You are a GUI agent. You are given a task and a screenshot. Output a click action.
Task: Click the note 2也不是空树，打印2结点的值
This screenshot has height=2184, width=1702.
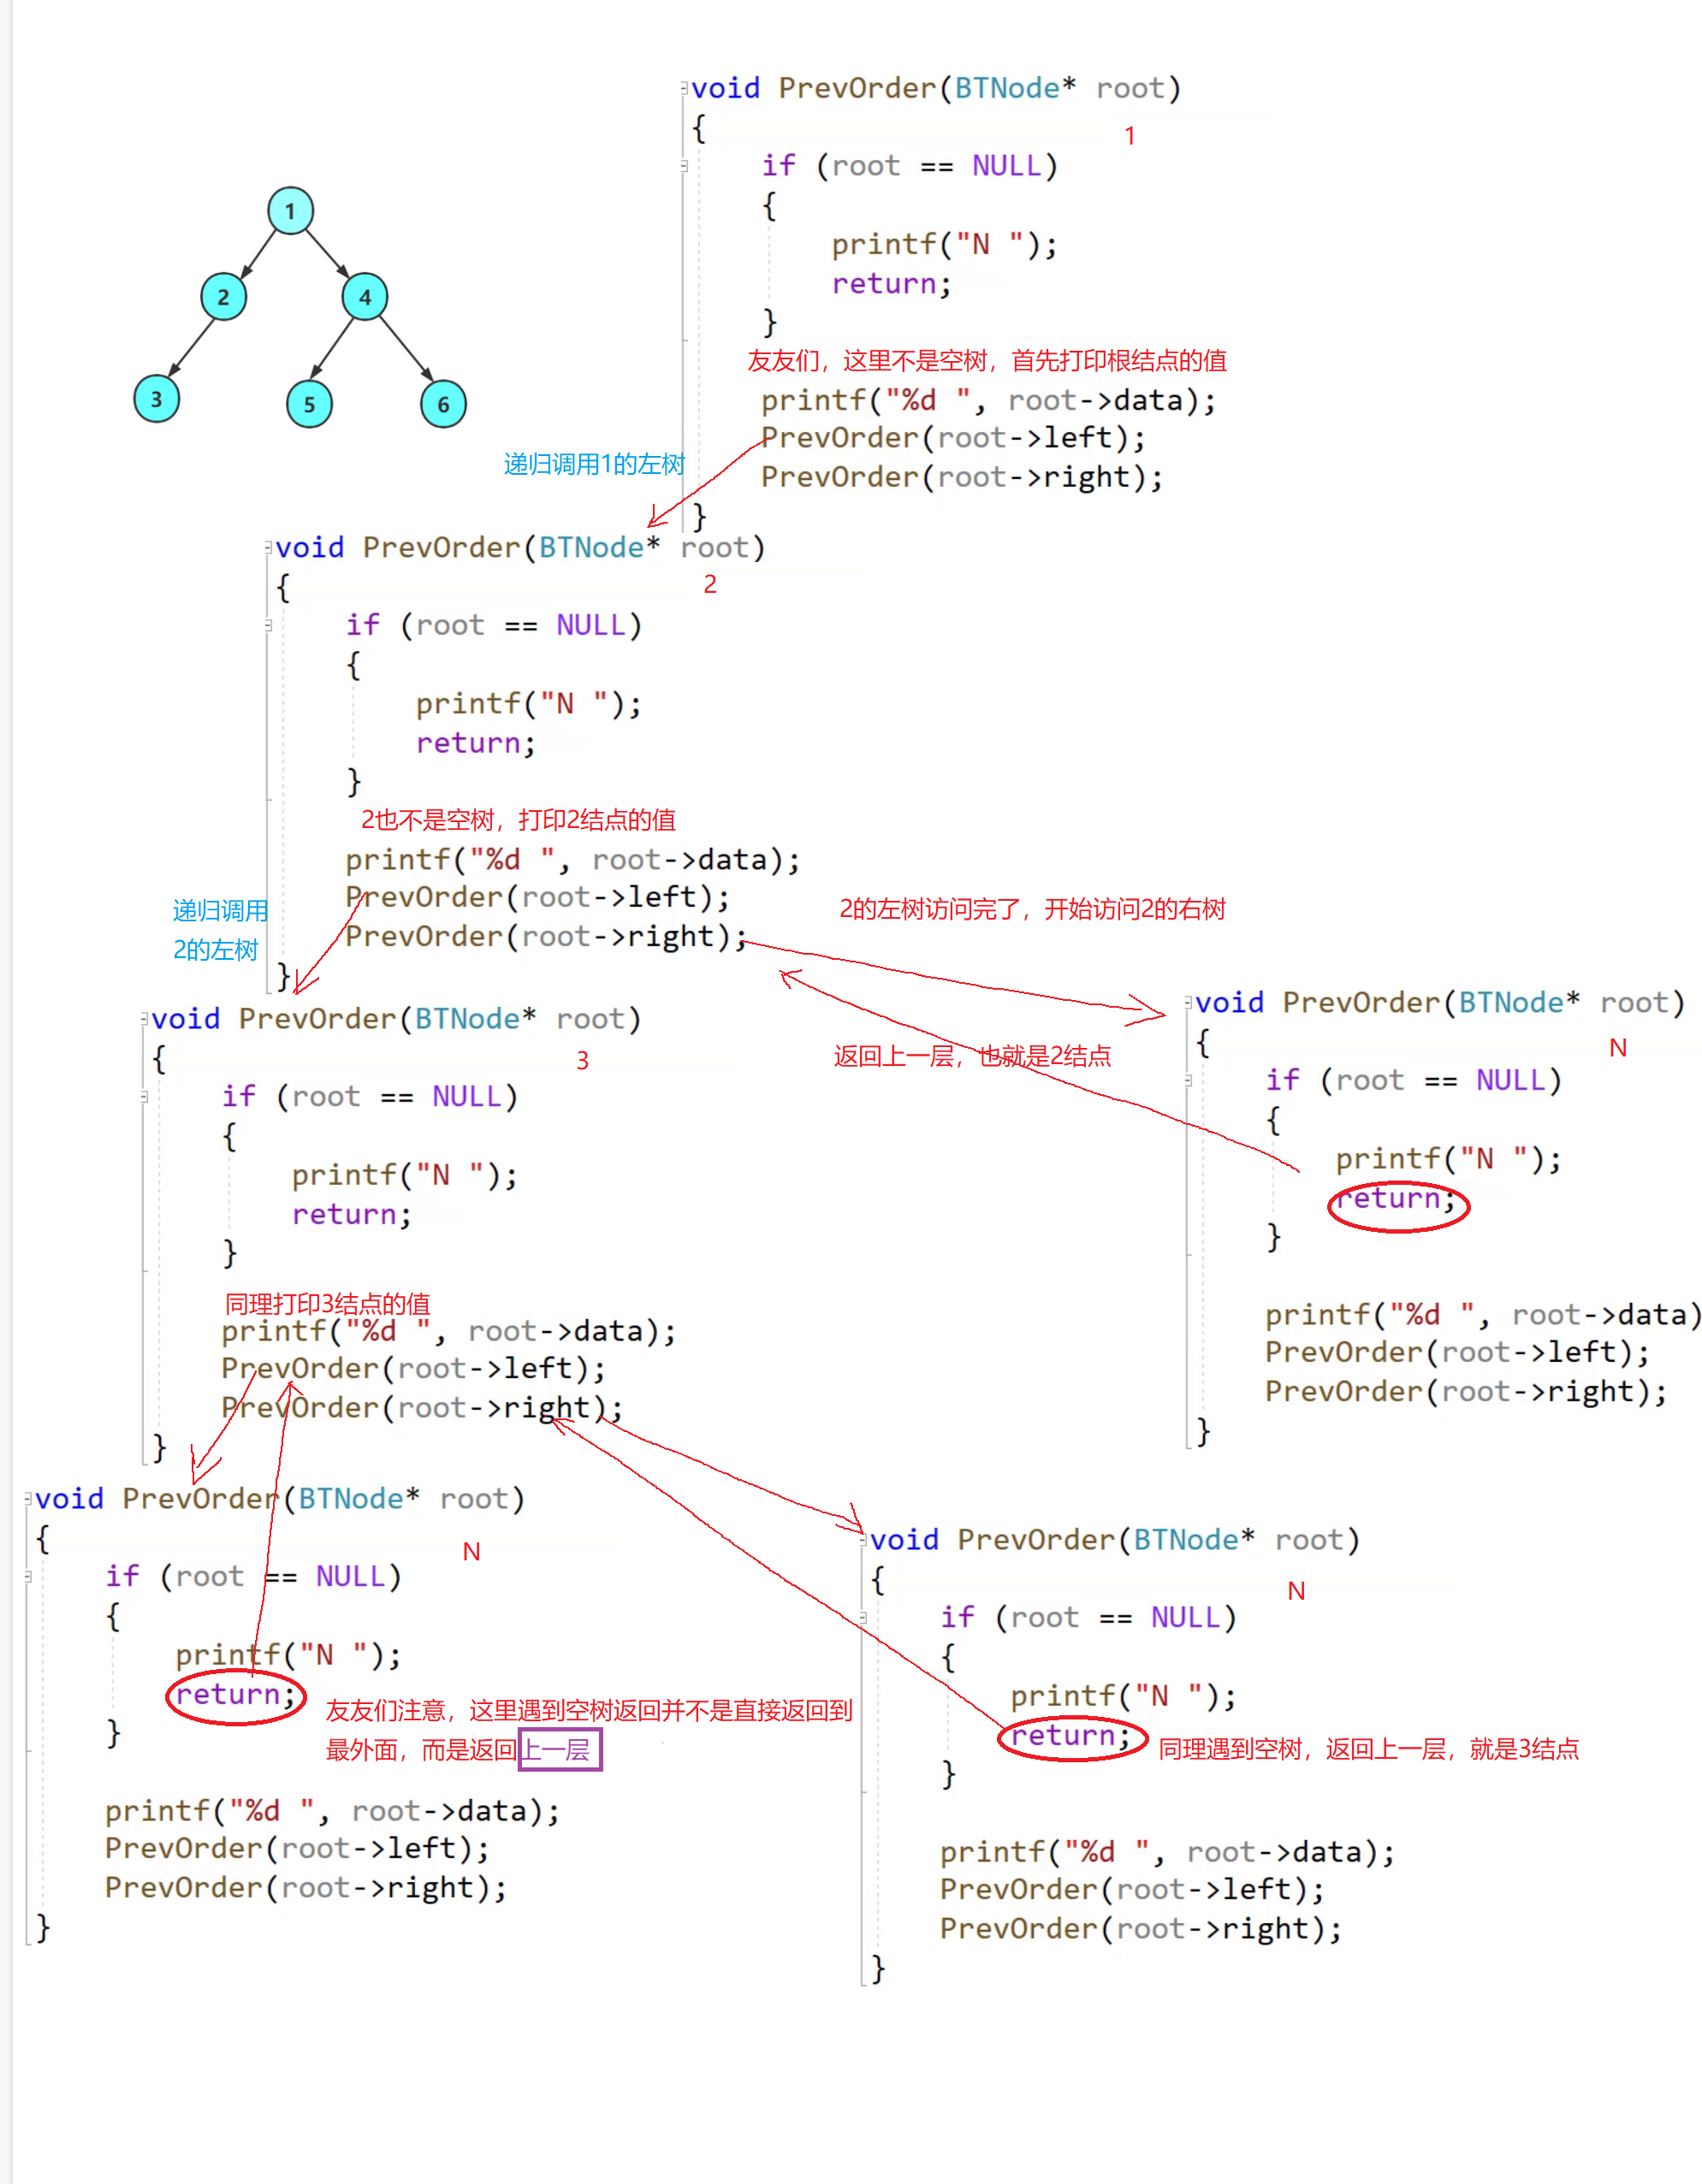coord(518,820)
